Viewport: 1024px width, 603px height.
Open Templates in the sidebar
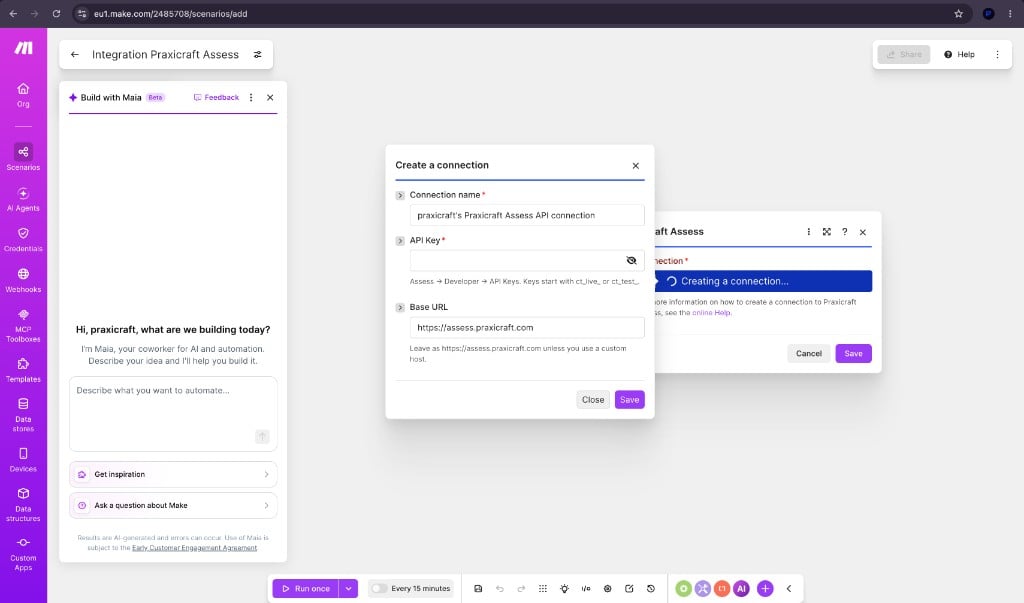tap(23, 370)
